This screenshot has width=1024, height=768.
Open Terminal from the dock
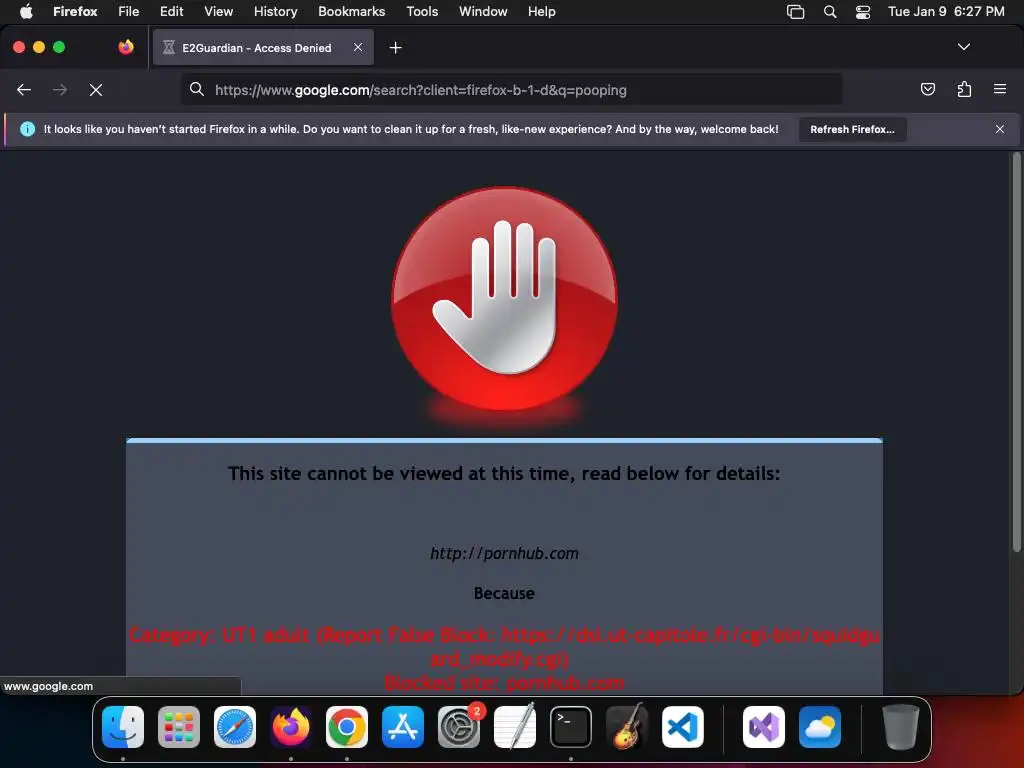[571, 727]
